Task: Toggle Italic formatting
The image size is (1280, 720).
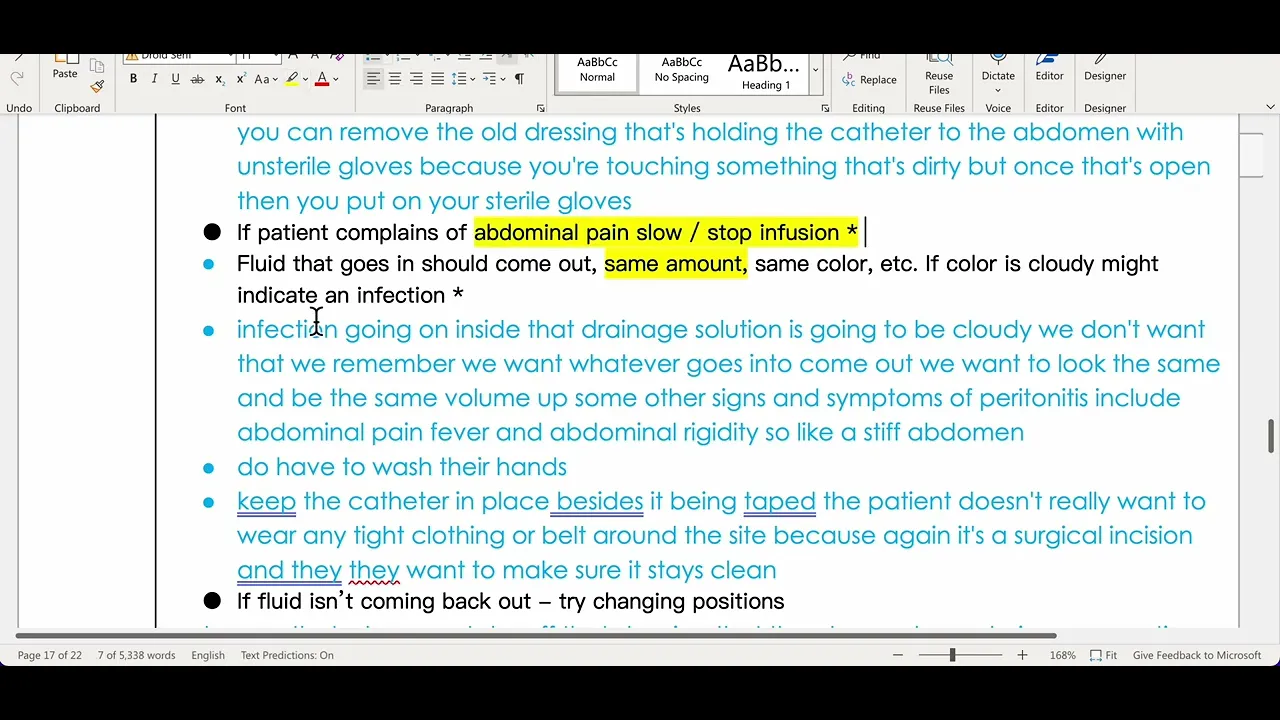Action: pos(154,79)
